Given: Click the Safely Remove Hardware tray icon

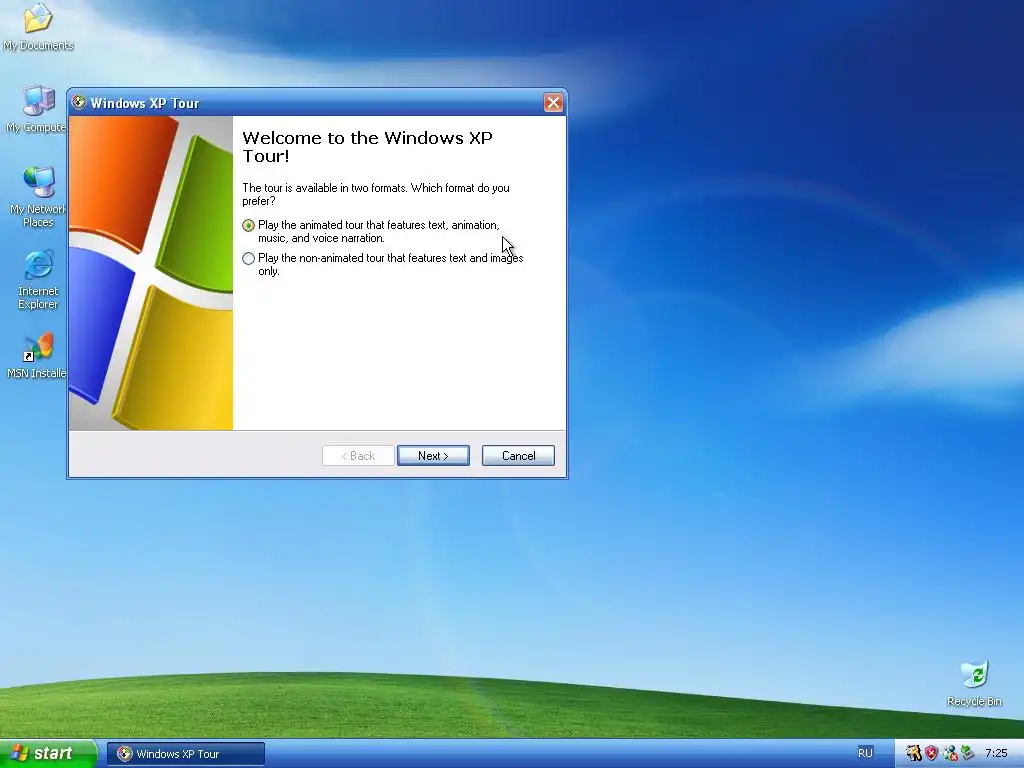Looking at the screenshot, I should (967, 754).
